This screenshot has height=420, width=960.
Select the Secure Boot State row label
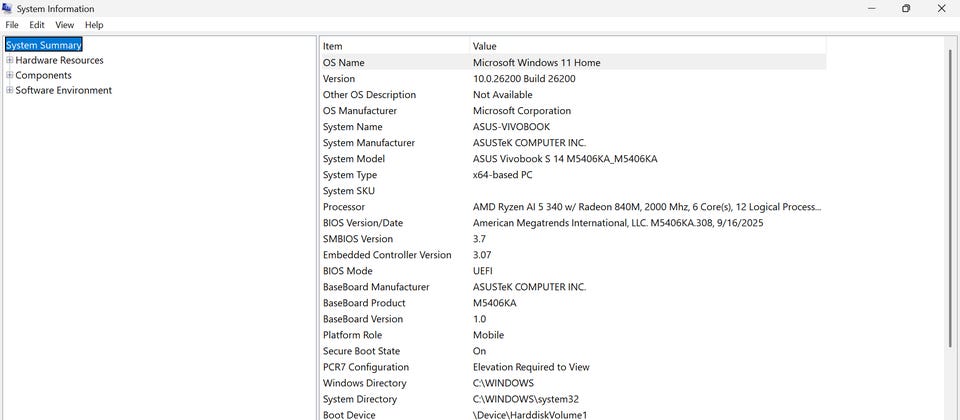[361, 351]
